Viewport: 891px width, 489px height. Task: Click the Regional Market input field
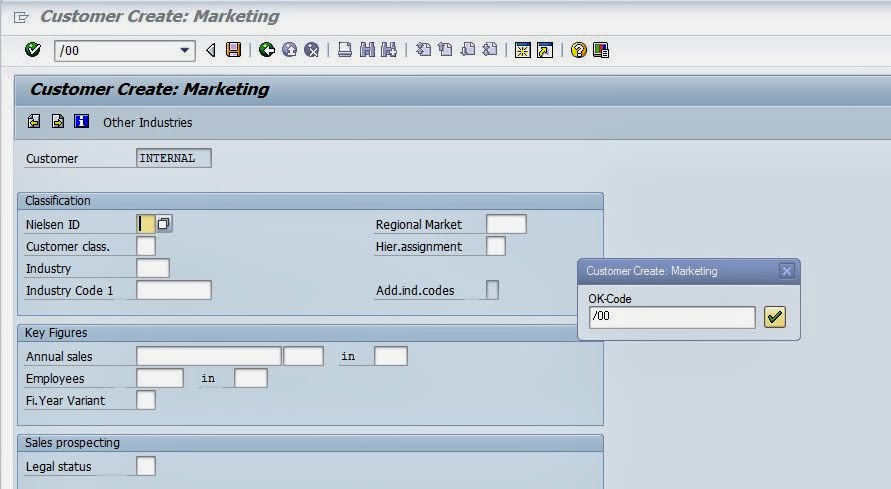coord(506,224)
